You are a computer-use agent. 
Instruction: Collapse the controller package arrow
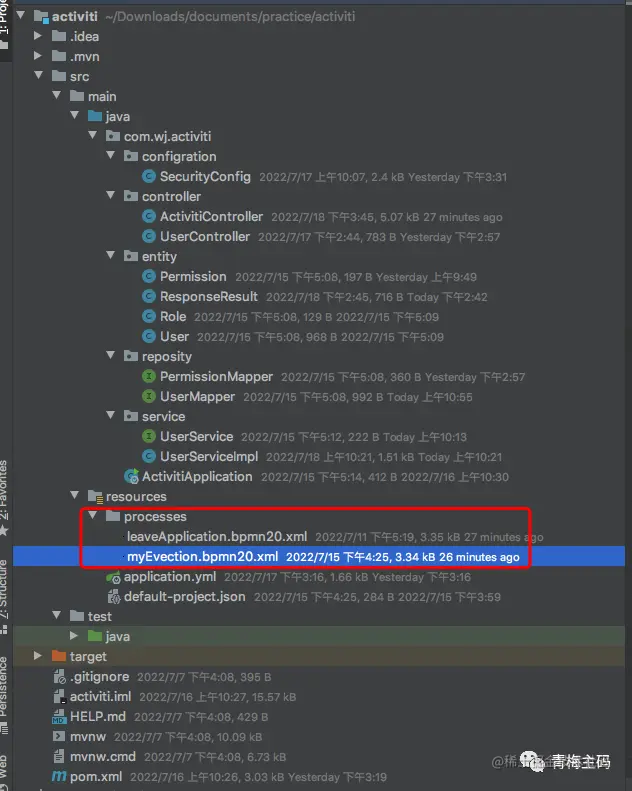pos(111,195)
